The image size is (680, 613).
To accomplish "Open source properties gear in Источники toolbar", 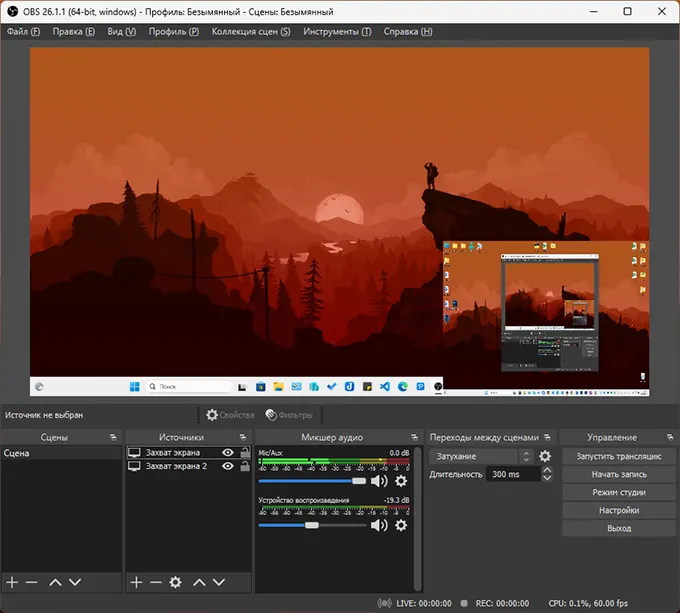I will (x=176, y=582).
